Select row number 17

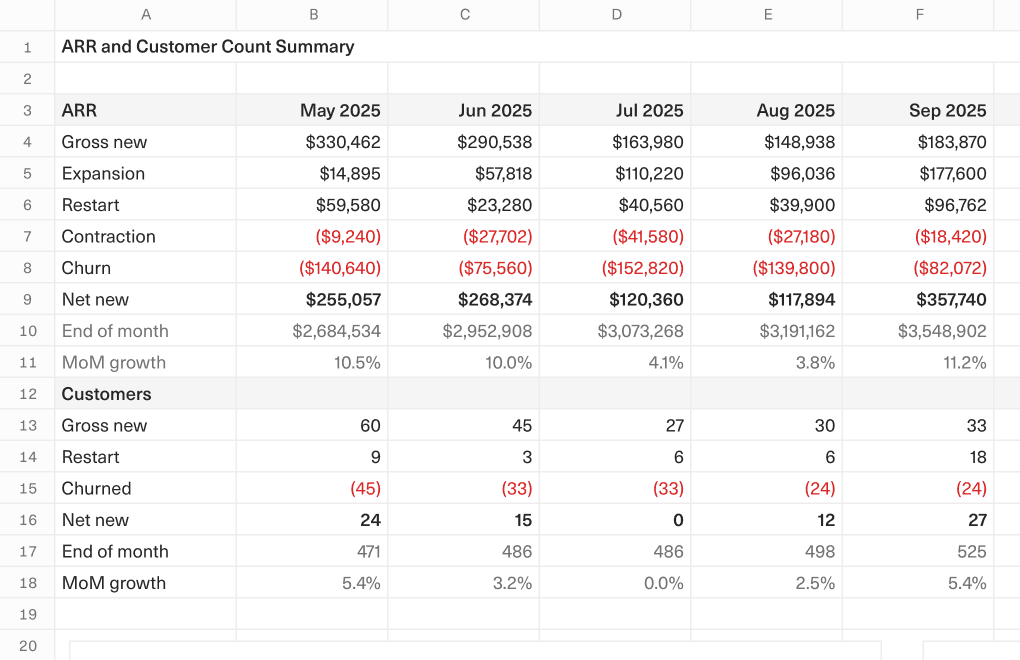pos(27,551)
